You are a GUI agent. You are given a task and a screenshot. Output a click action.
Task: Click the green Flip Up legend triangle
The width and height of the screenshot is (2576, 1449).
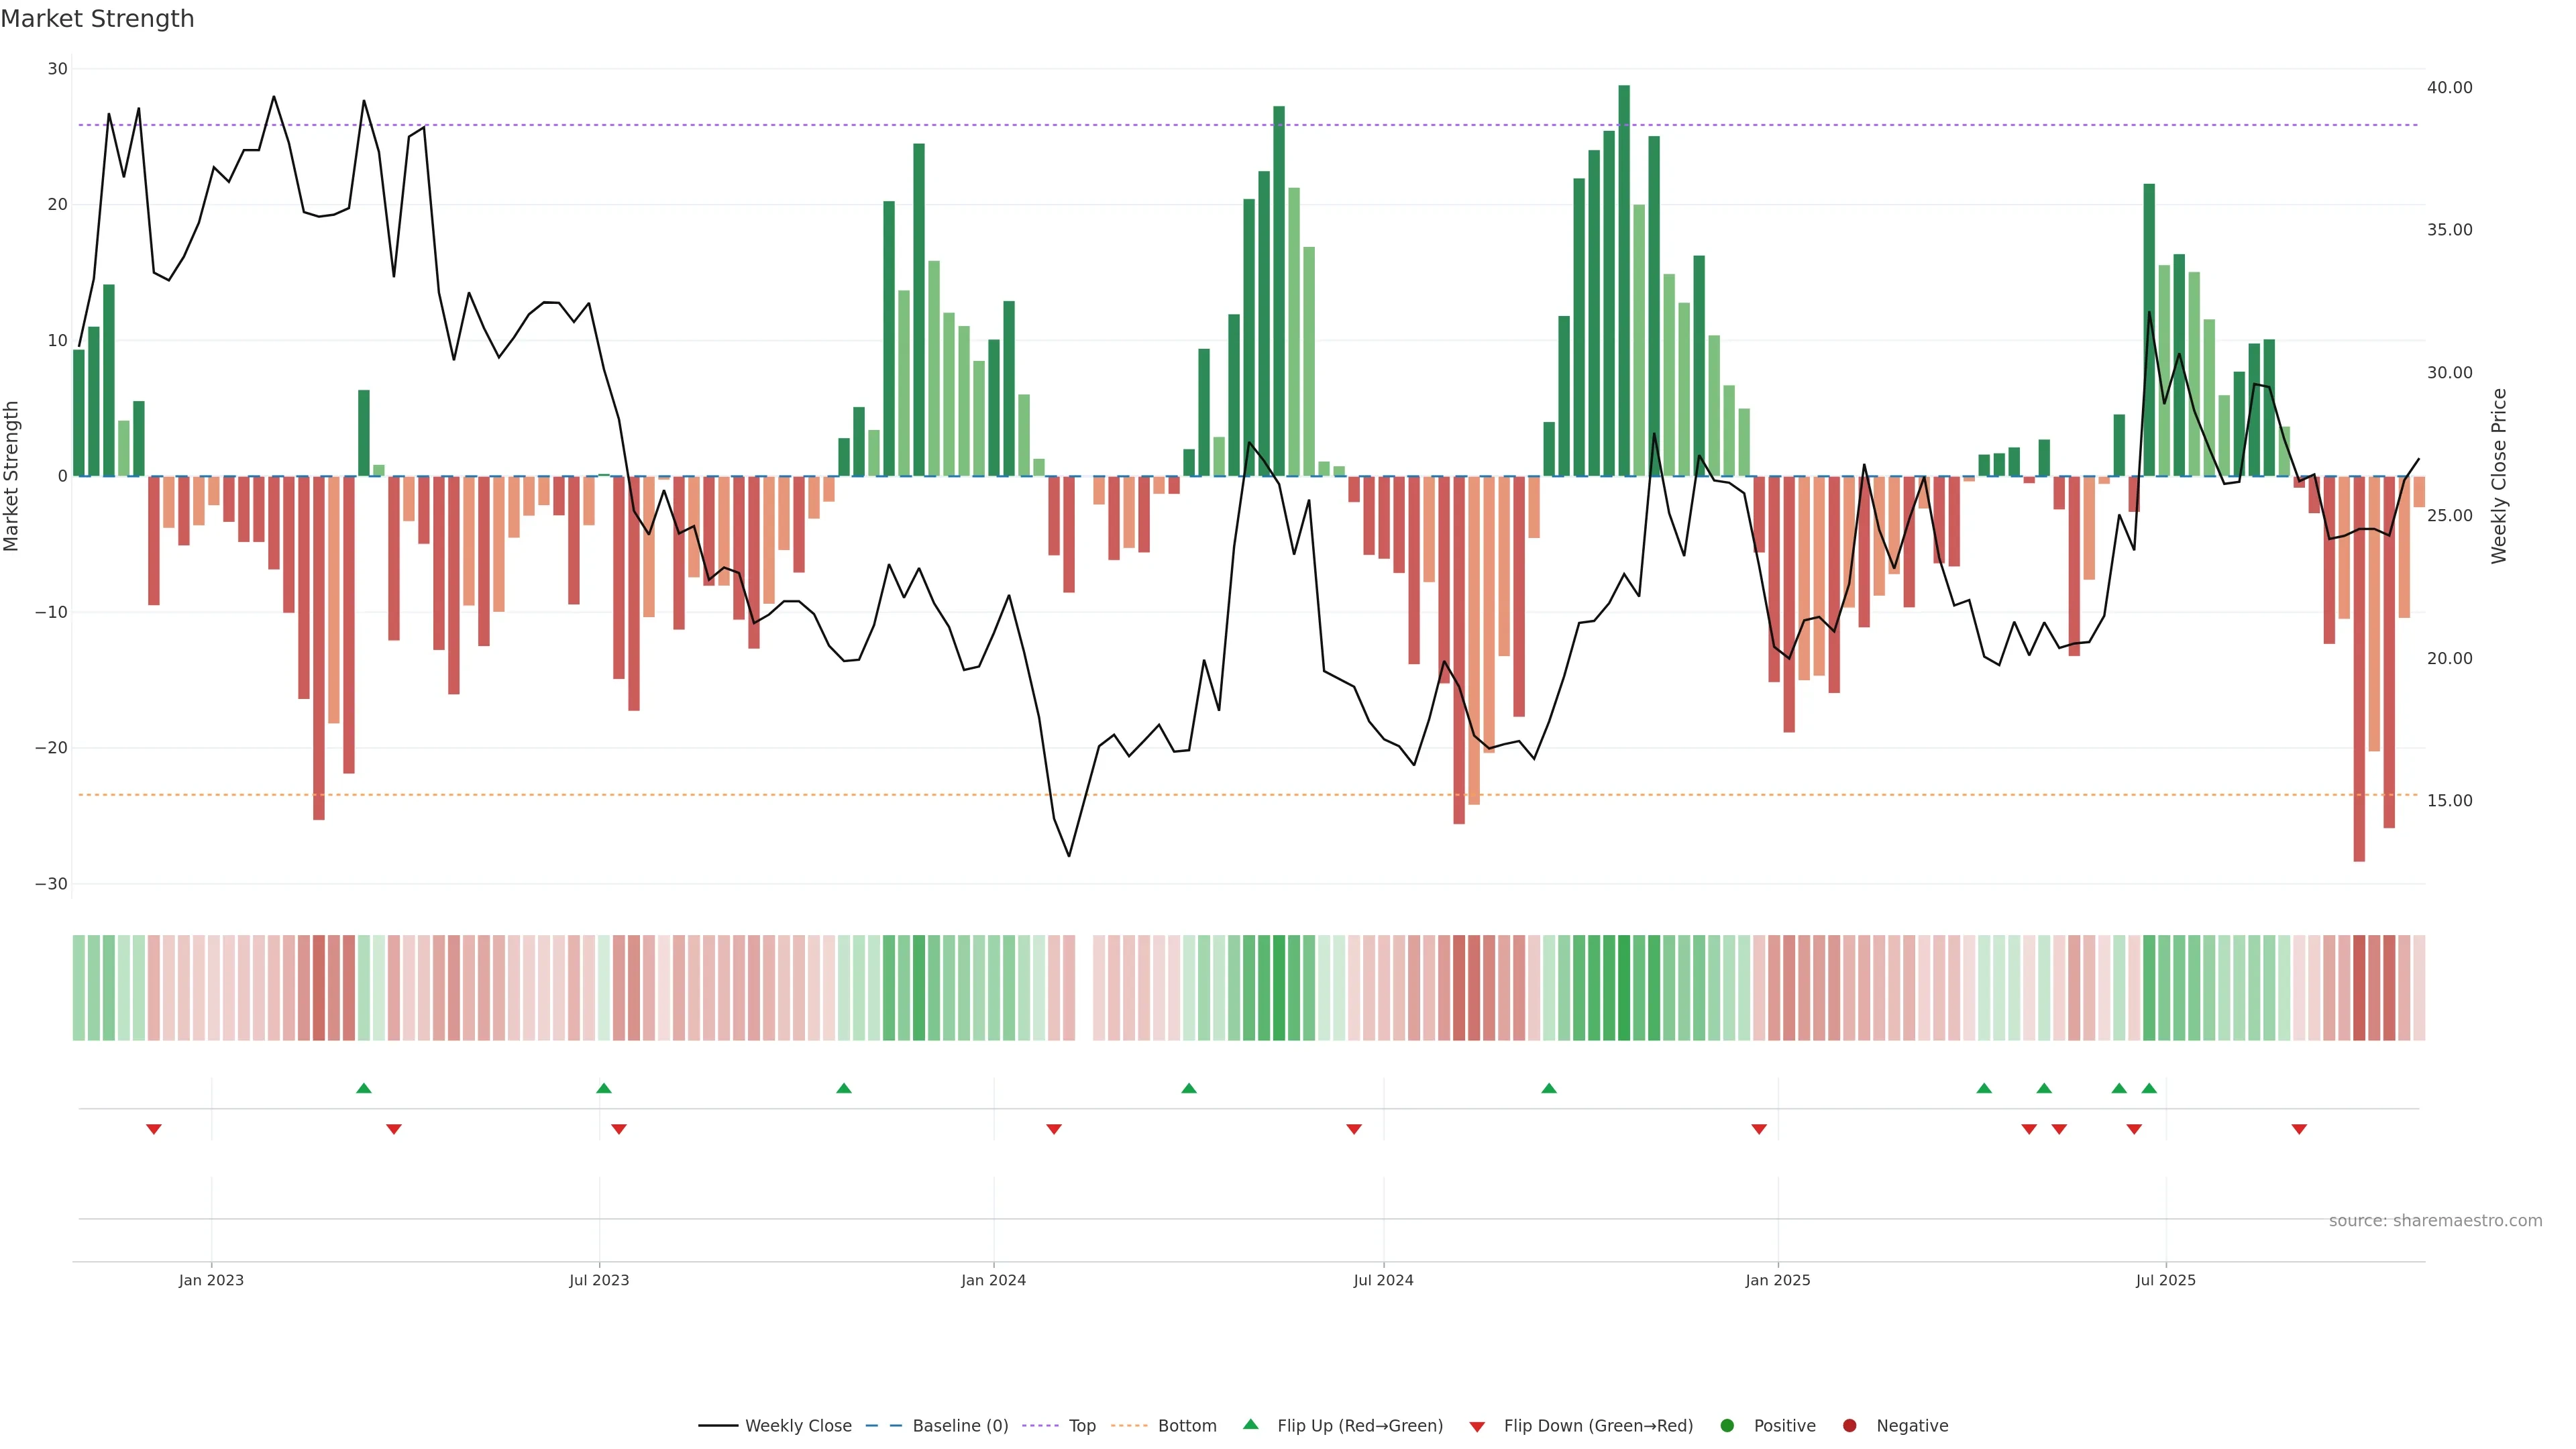pos(1250,1425)
